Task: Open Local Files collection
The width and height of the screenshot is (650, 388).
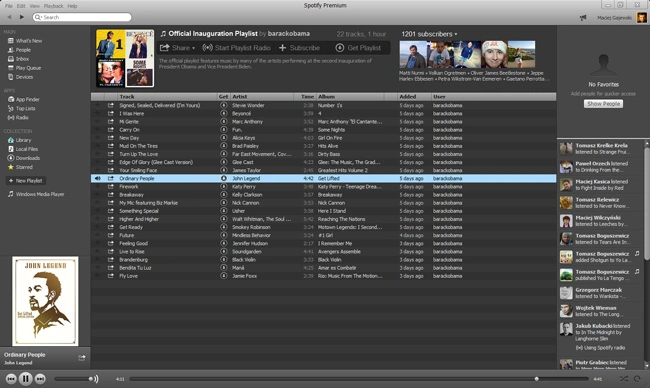Action: [x=23, y=149]
